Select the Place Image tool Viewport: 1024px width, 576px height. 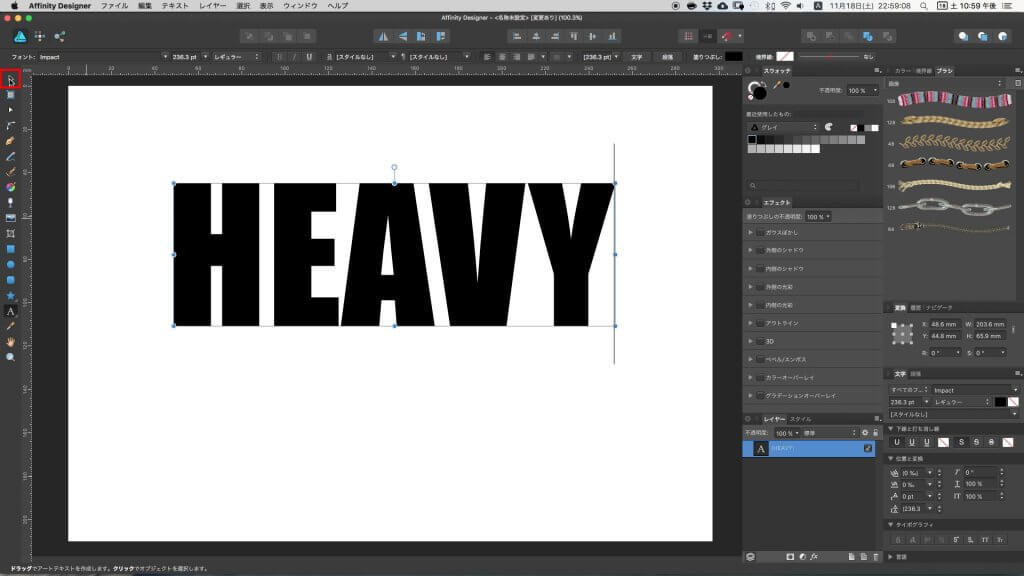coord(10,218)
